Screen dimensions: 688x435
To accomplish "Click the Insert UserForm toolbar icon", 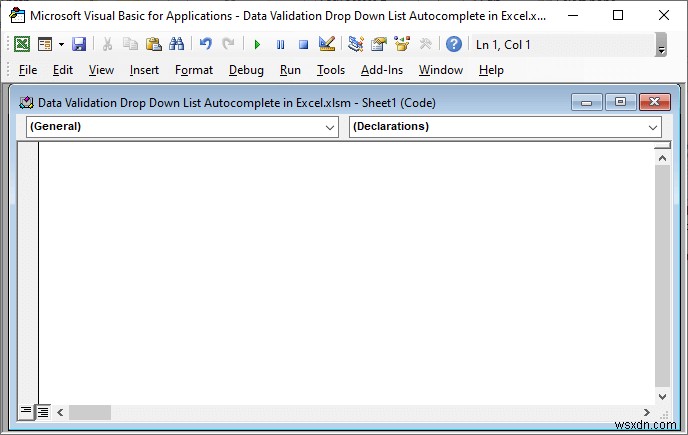I will pos(45,44).
